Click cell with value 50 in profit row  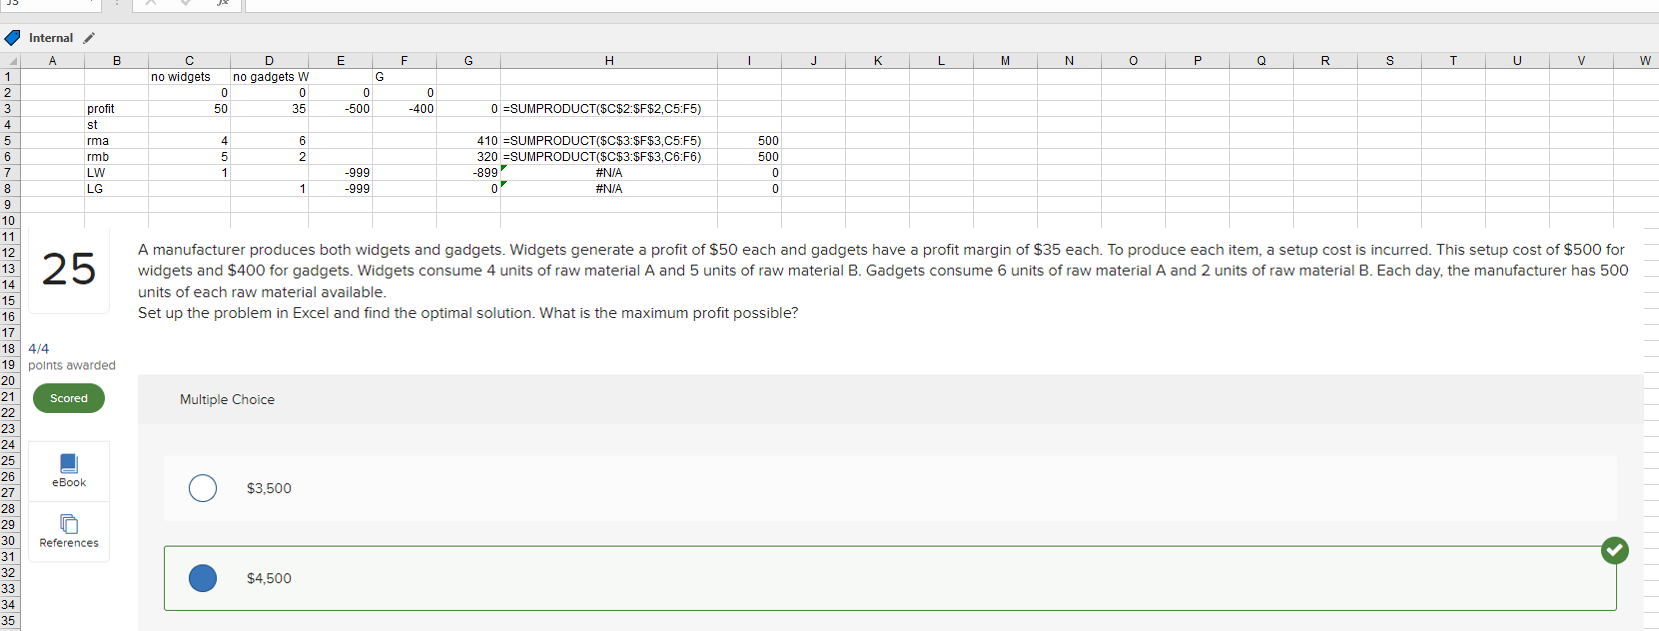pos(189,109)
